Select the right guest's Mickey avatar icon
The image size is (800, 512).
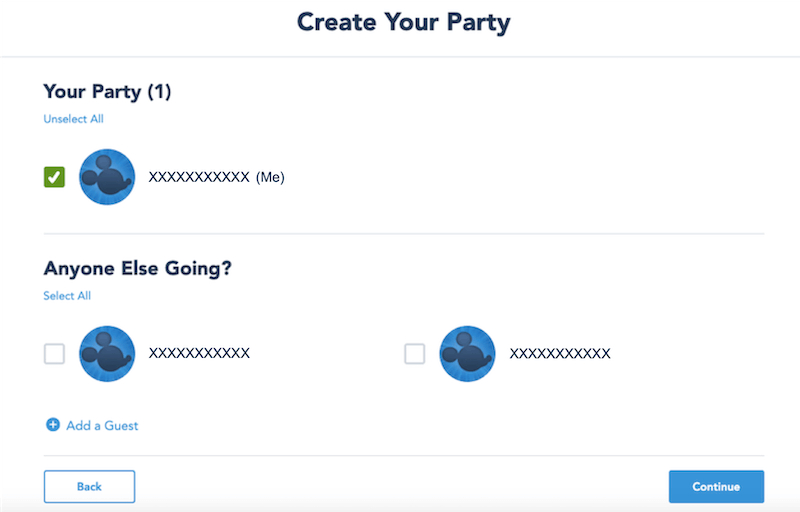pos(467,354)
